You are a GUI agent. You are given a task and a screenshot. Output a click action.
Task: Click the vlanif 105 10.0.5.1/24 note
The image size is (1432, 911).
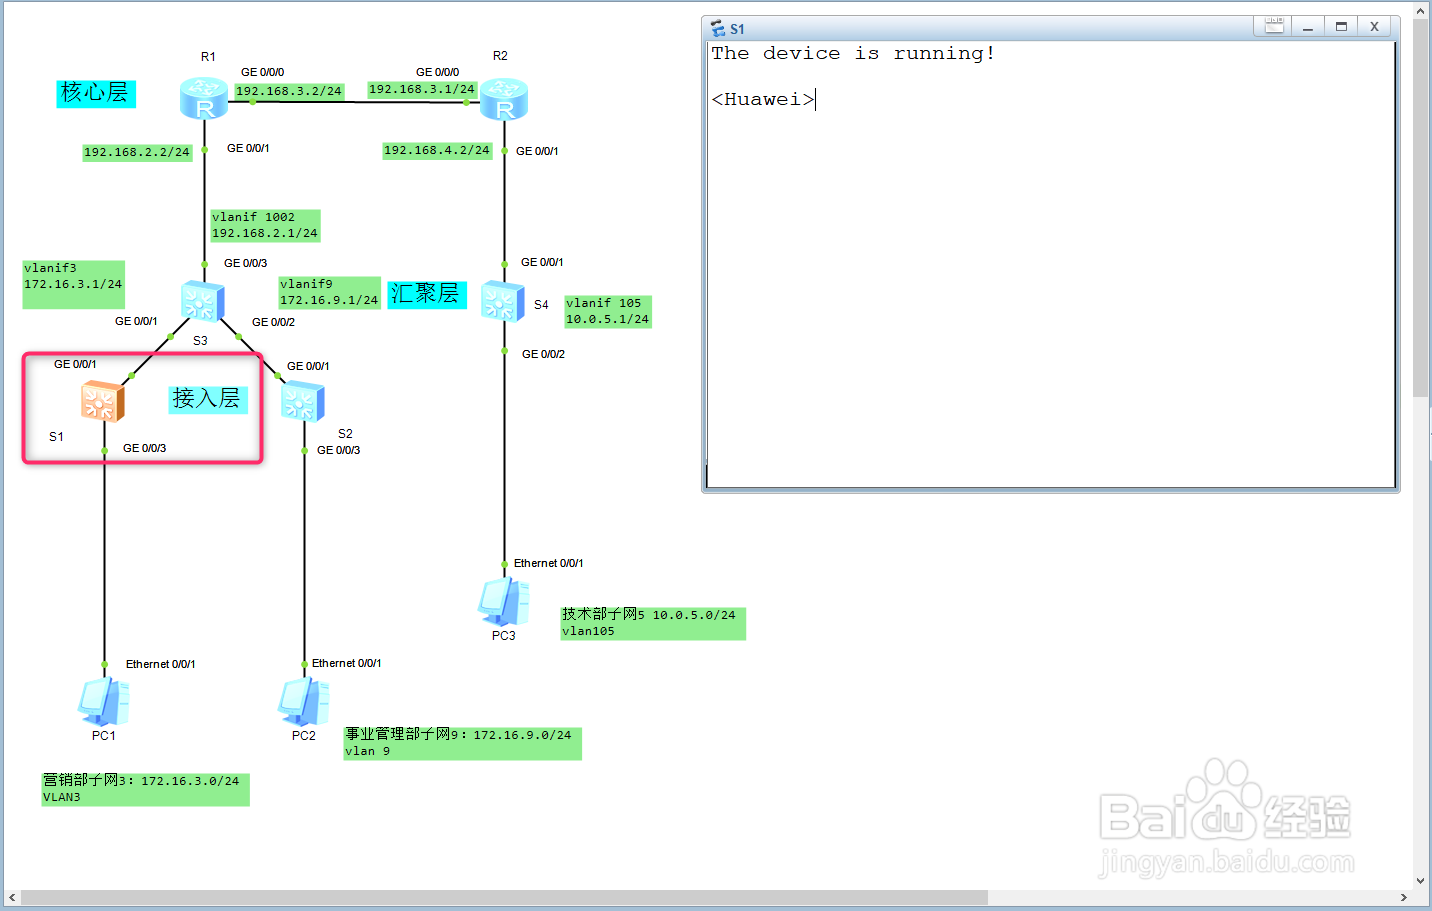[608, 311]
